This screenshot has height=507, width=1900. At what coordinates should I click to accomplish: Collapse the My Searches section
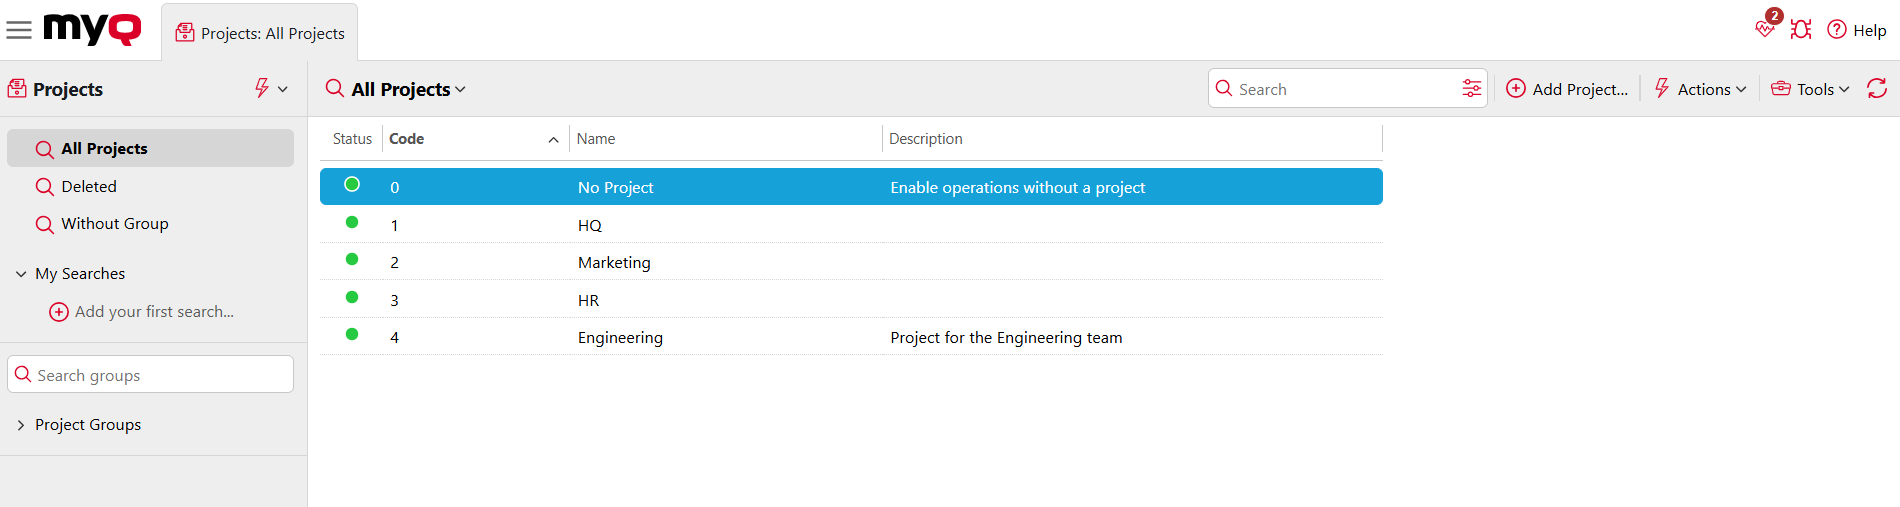21,274
